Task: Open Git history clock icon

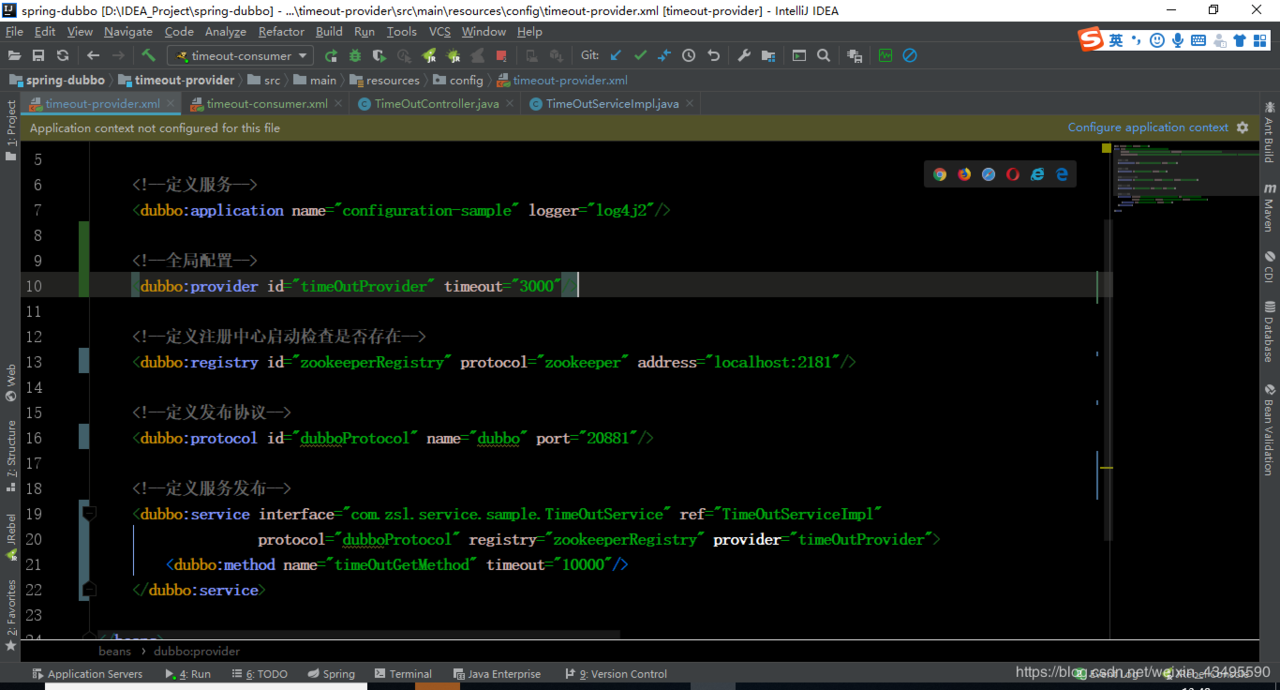Action: click(x=689, y=56)
